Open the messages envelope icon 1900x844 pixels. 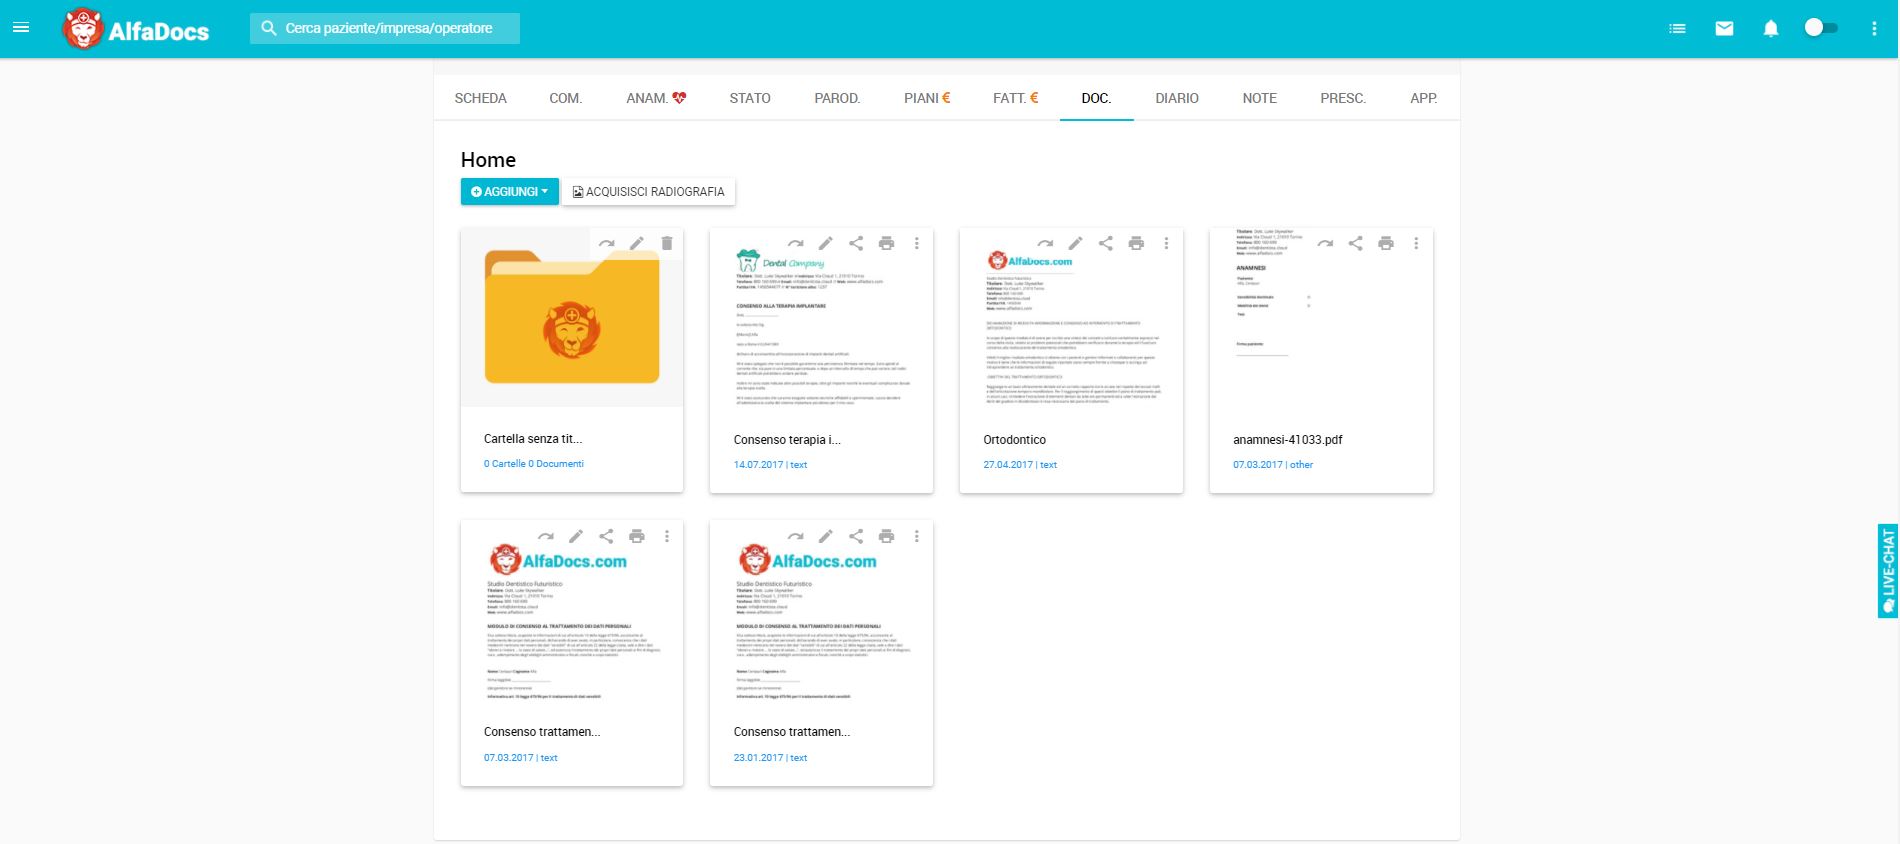tap(1724, 29)
